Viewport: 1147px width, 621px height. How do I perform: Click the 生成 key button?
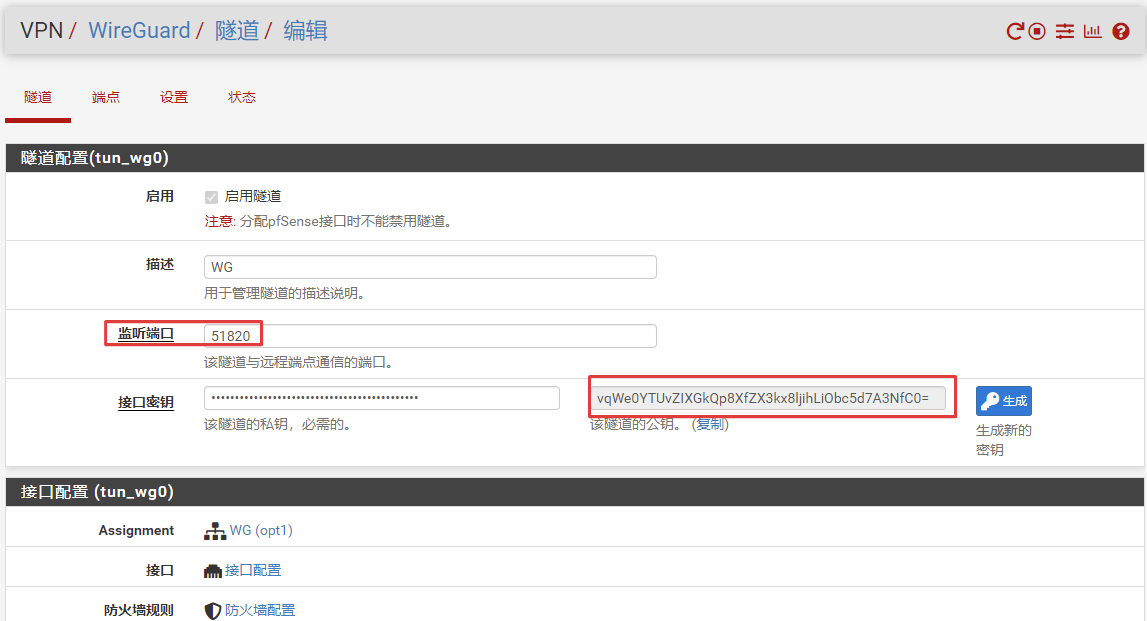1004,401
